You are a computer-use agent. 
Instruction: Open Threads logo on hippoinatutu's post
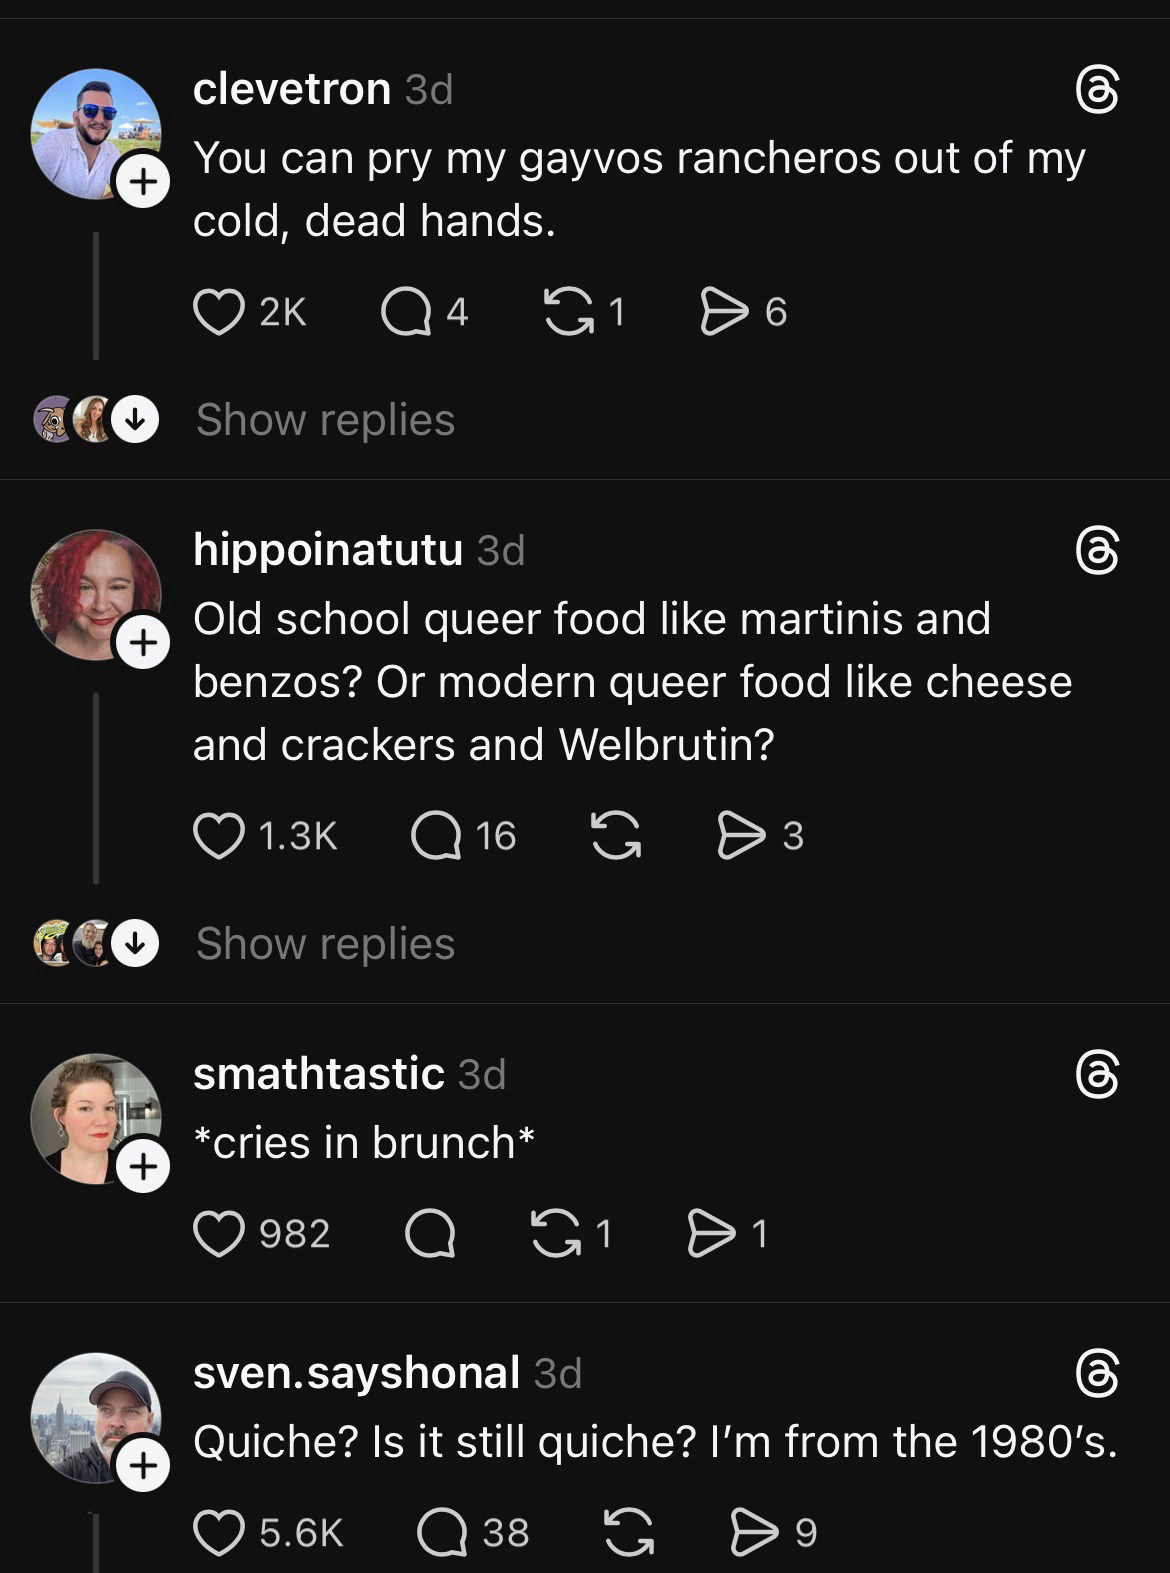click(x=1097, y=551)
